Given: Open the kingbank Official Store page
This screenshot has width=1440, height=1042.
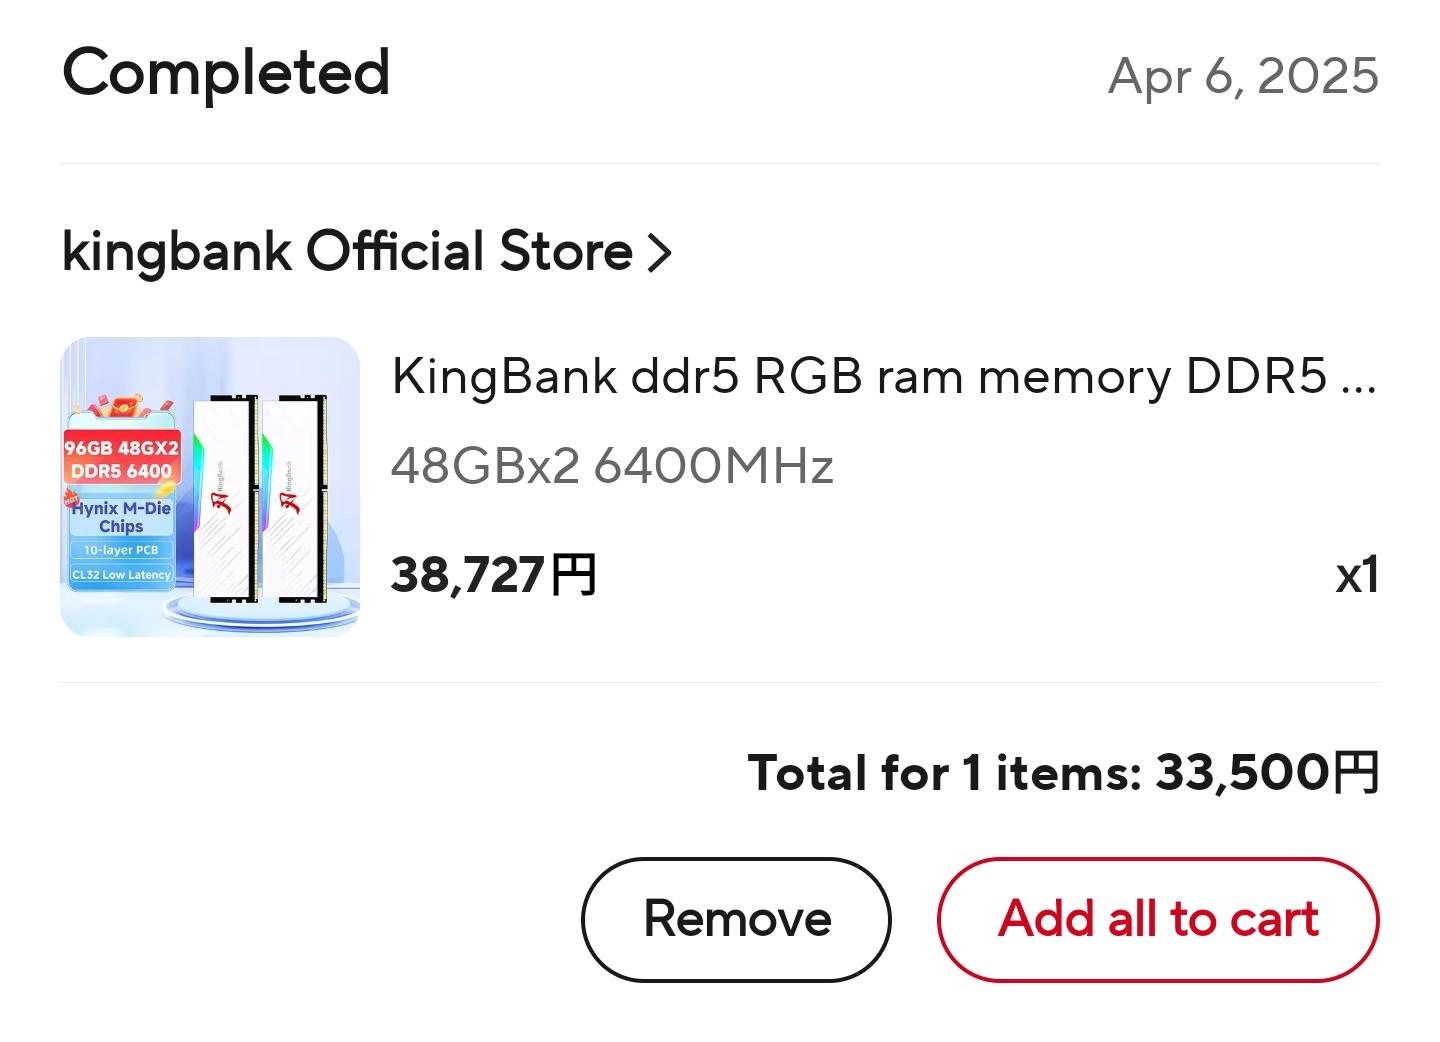Looking at the screenshot, I should [x=347, y=251].
